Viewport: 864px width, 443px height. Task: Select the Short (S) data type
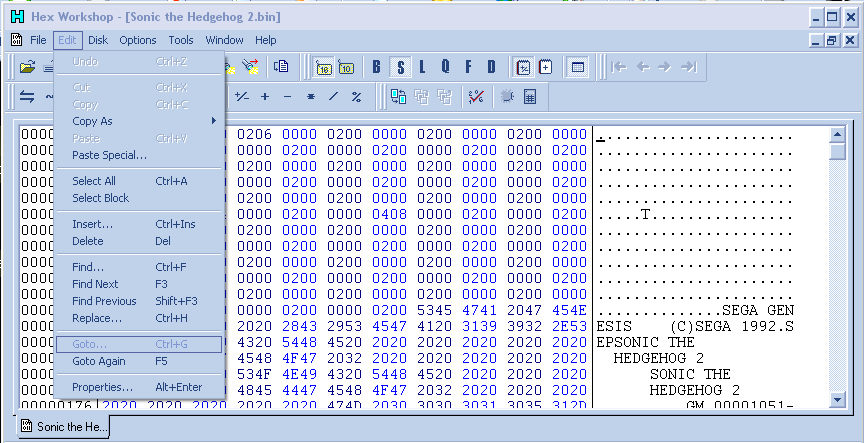[x=400, y=67]
